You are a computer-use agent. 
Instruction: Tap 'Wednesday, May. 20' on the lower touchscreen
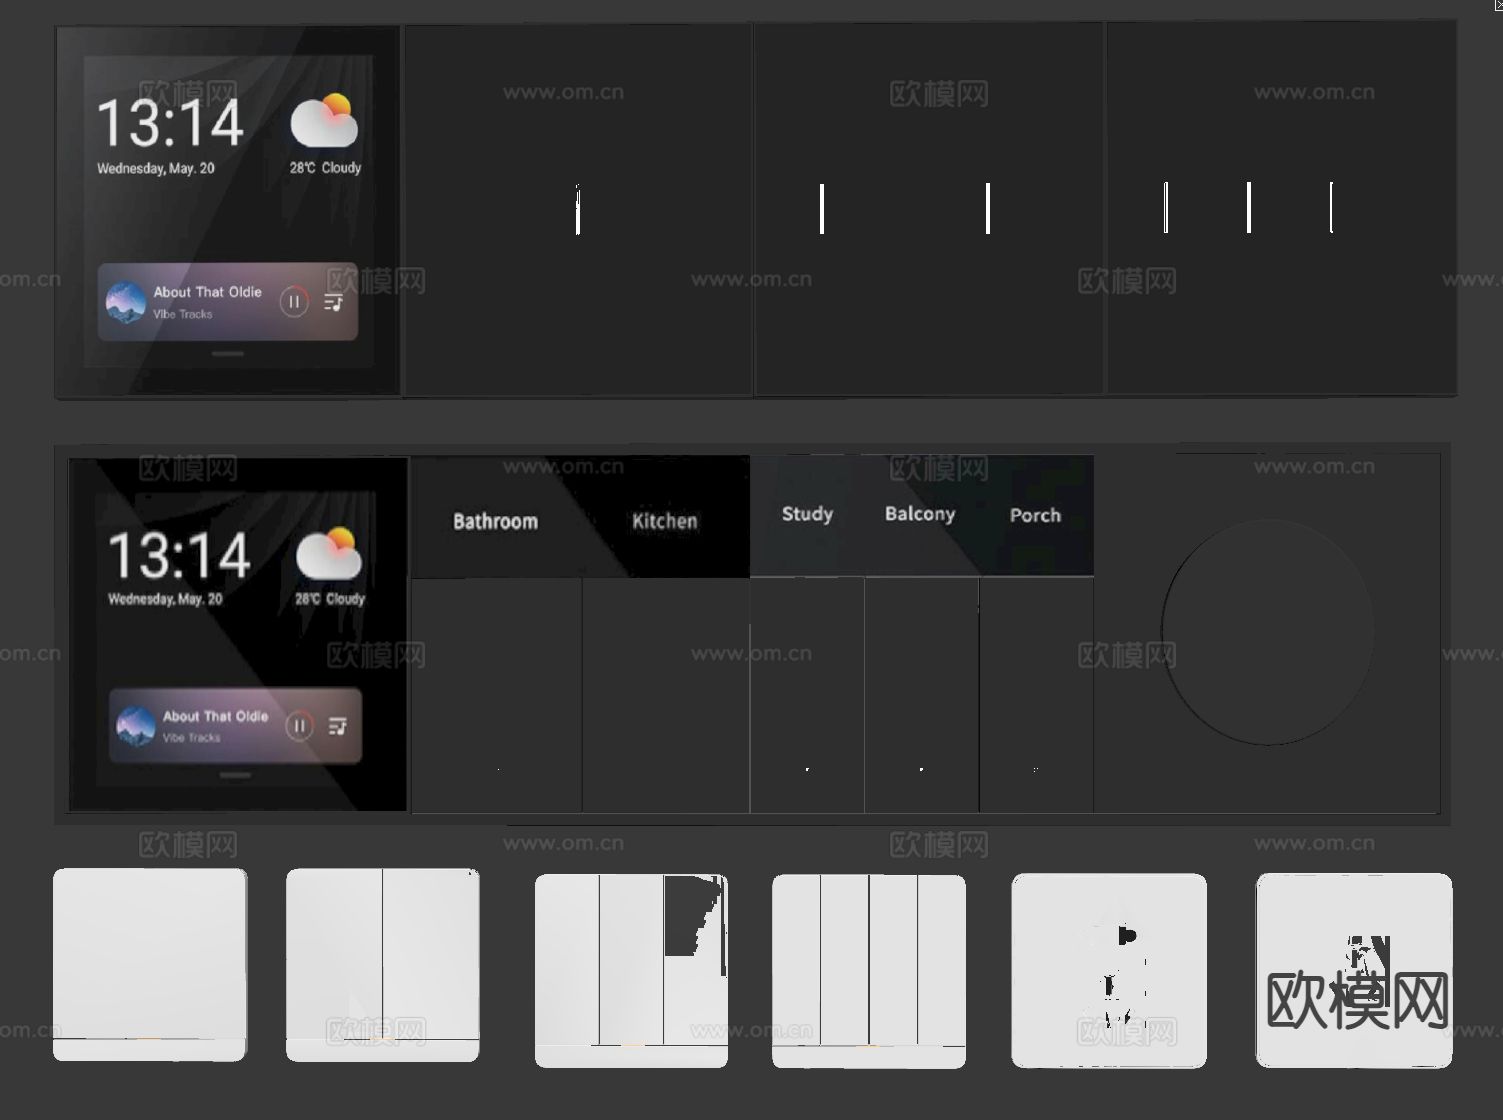[165, 599]
